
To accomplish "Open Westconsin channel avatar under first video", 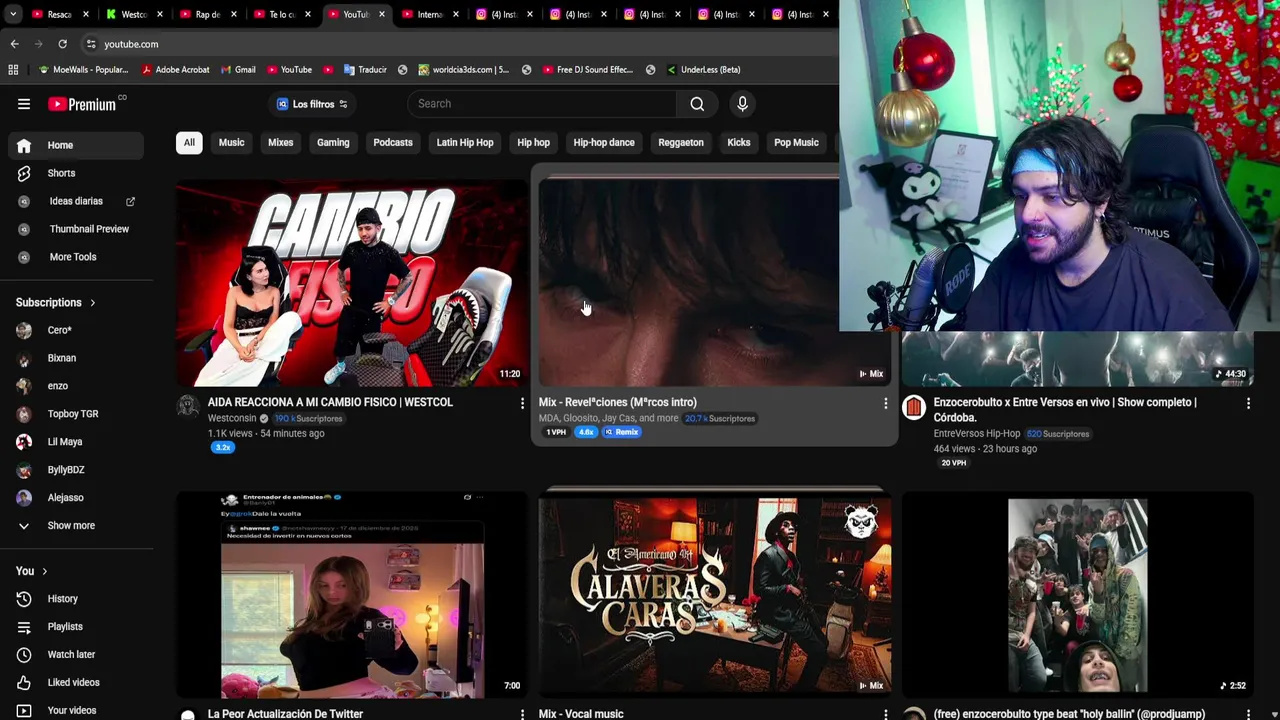I will [x=188, y=406].
